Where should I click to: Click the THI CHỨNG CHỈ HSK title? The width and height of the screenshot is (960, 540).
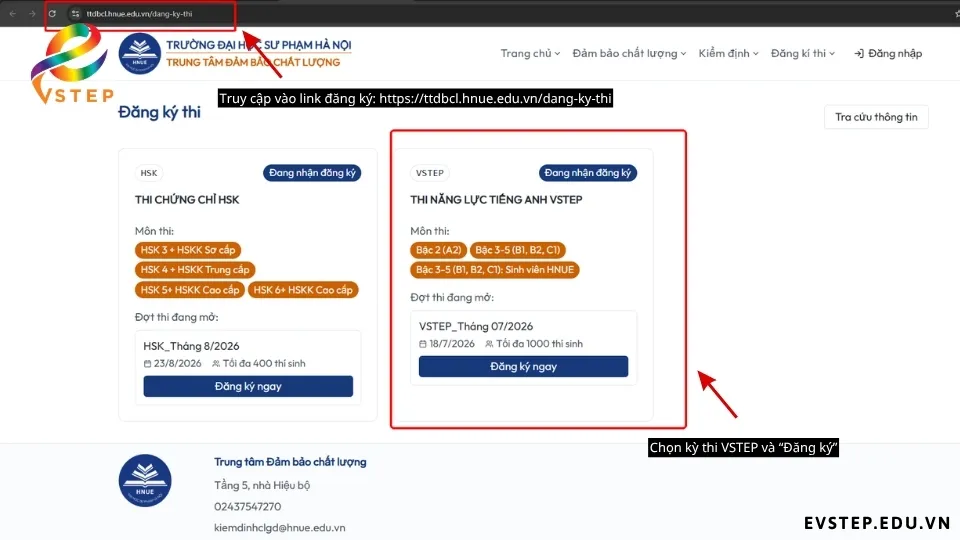[x=187, y=200]
